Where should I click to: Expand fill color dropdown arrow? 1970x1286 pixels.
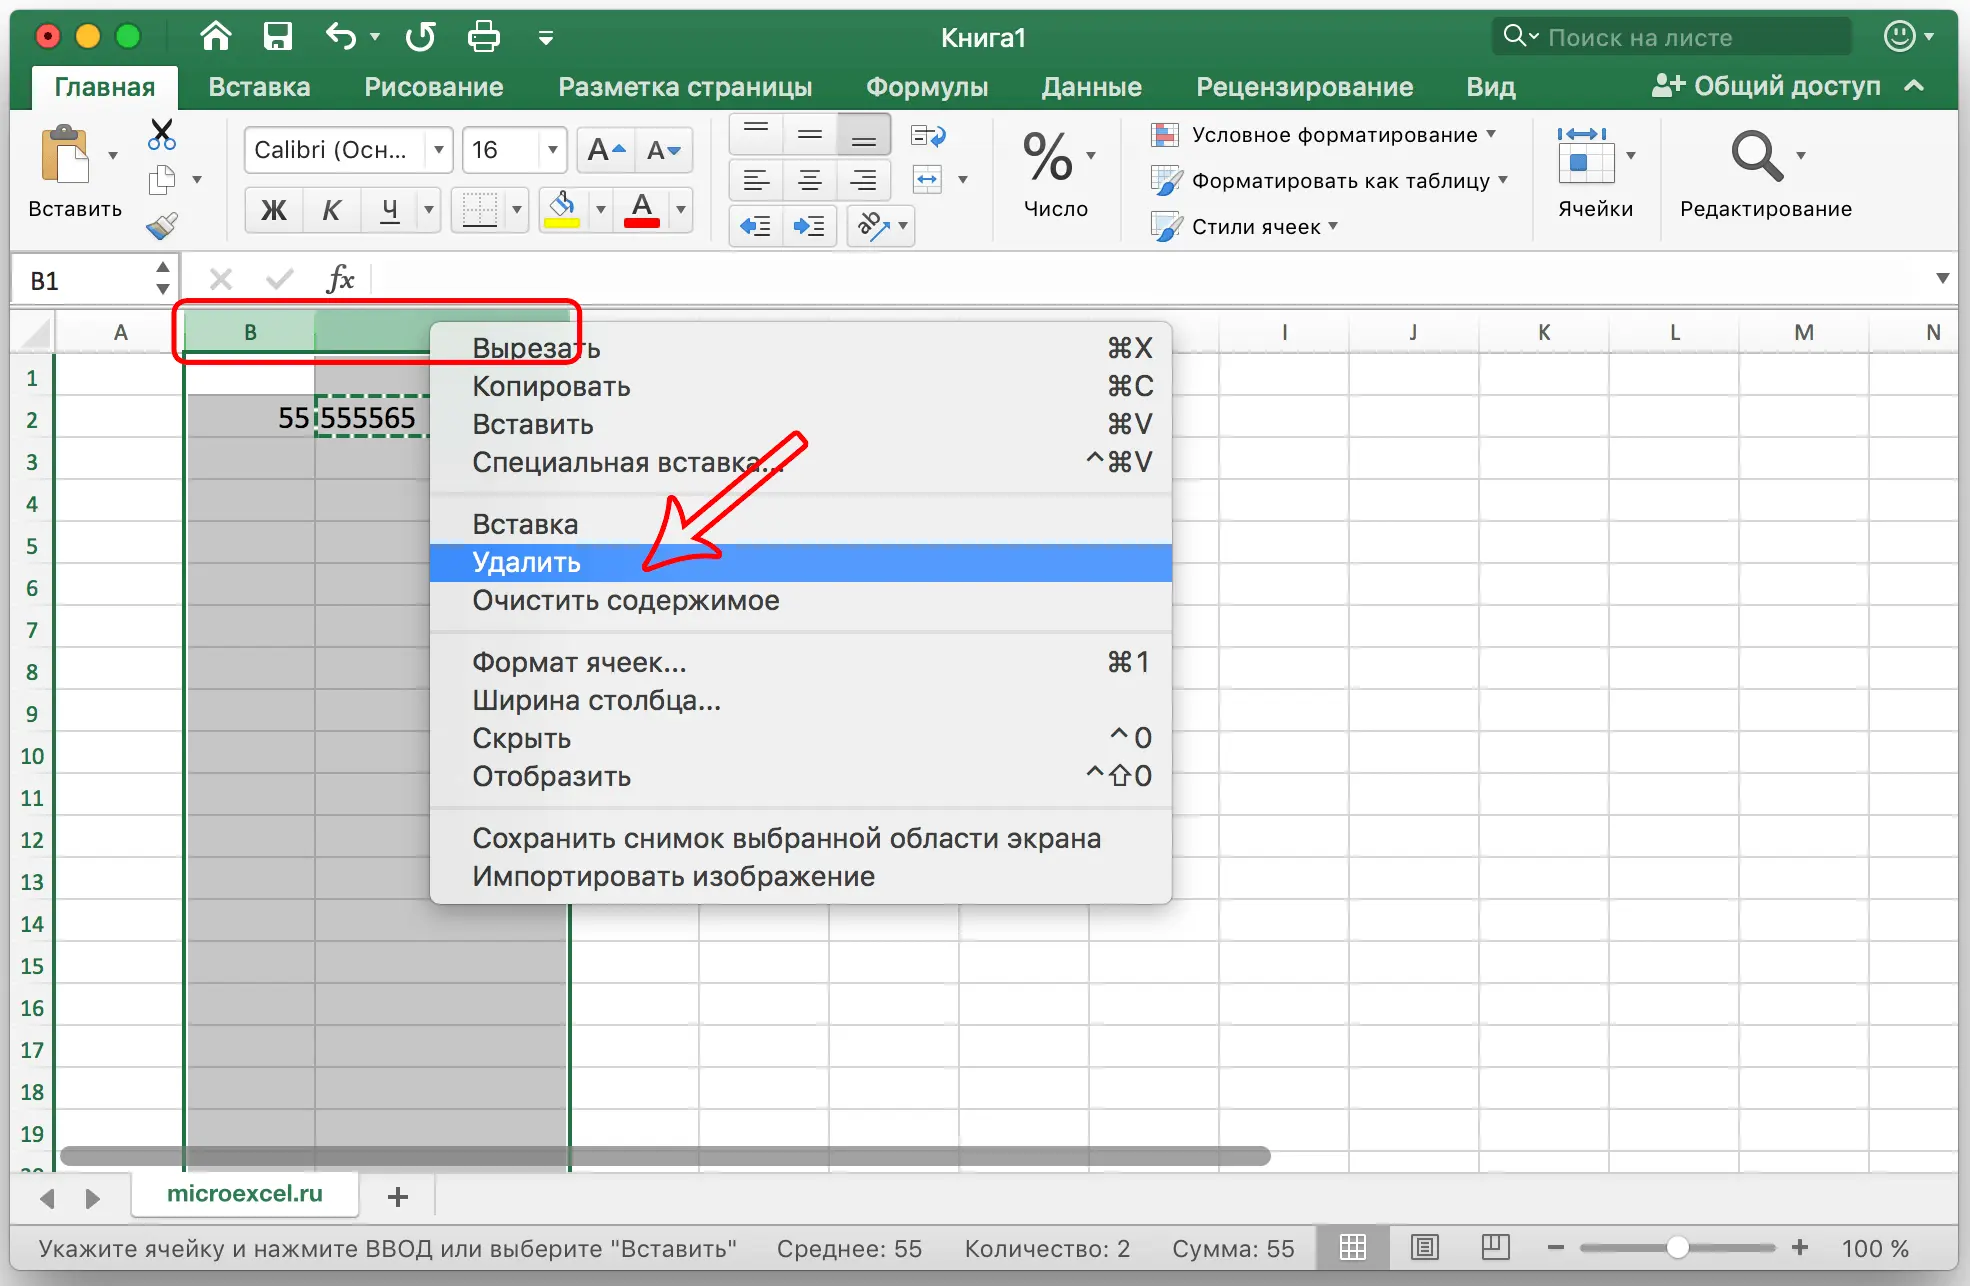tap(601, 210)
